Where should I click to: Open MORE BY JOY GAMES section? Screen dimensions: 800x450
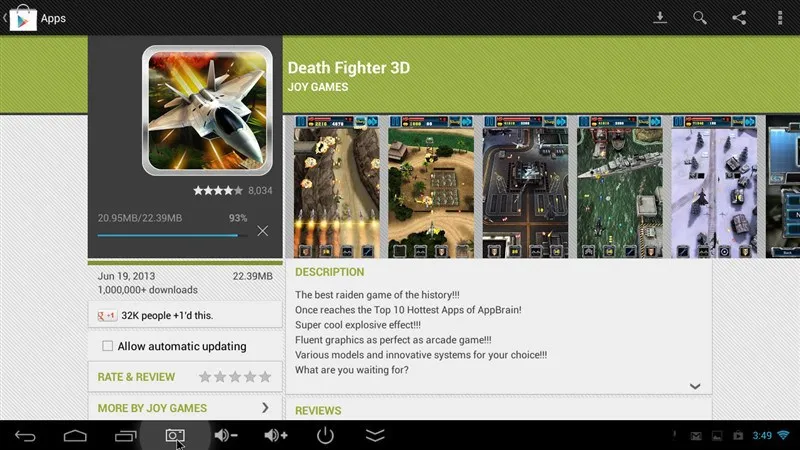click(185, 408)
